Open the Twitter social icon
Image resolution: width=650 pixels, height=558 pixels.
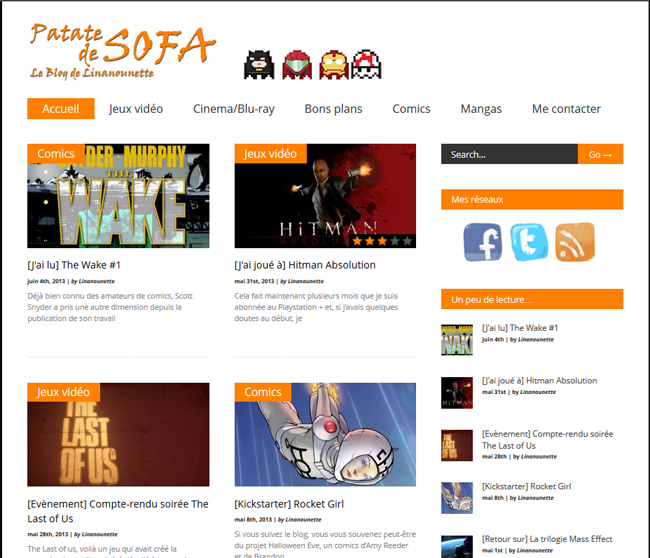pos(529,242)
